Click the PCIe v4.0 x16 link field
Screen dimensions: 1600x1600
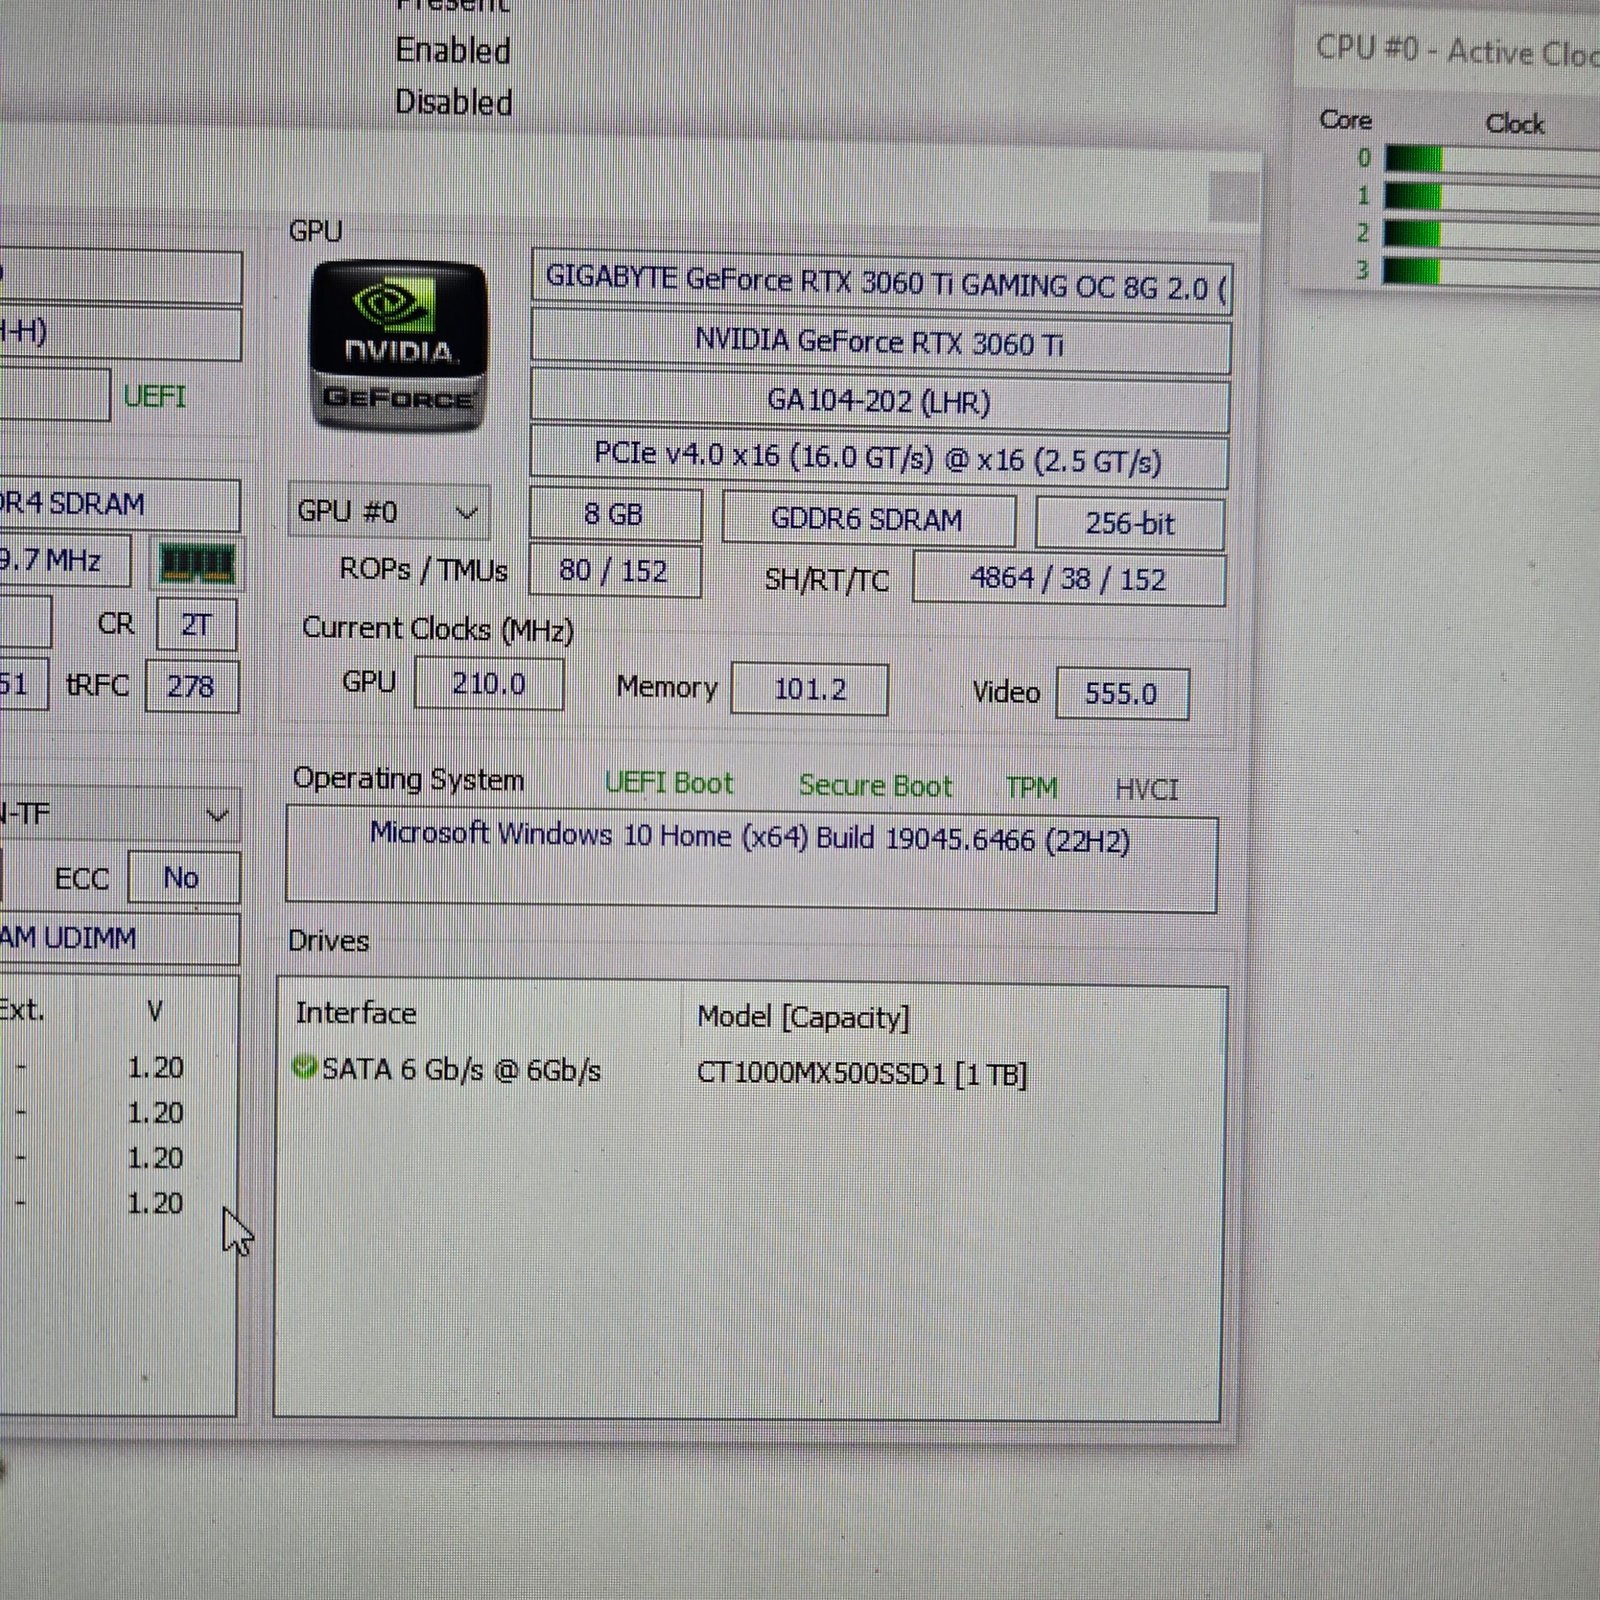[x=878, y=459]
